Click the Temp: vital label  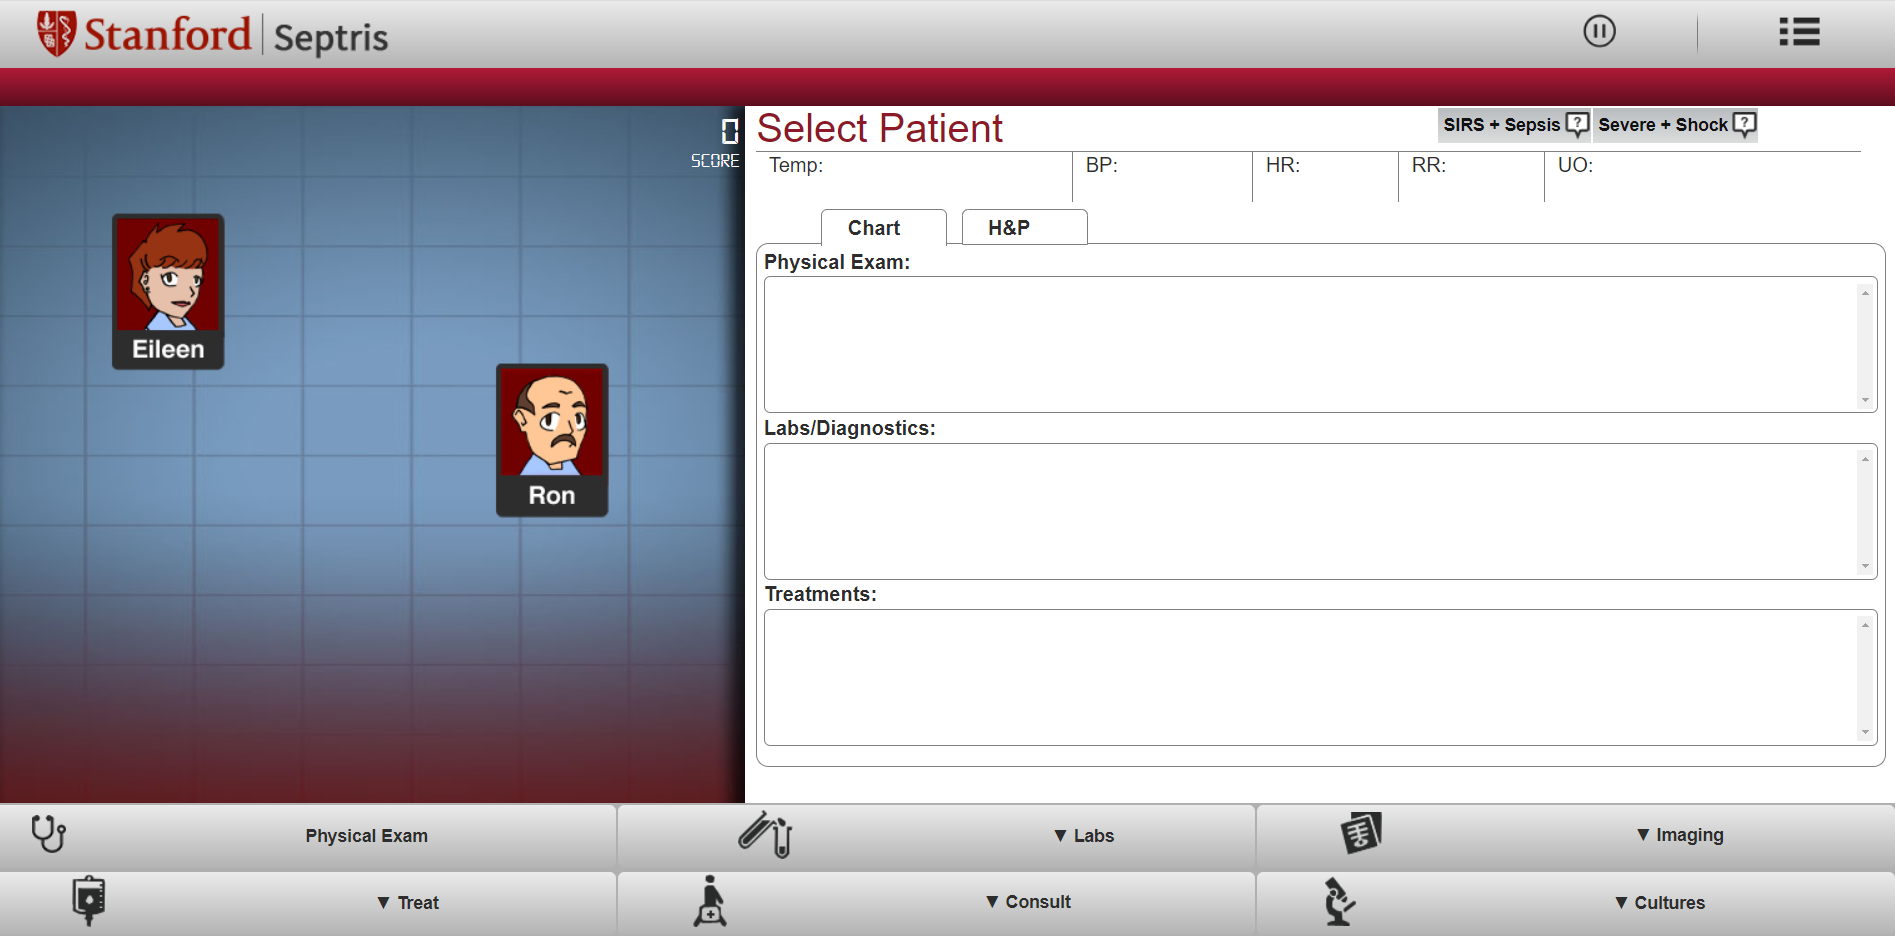click(x=796, y=165)
